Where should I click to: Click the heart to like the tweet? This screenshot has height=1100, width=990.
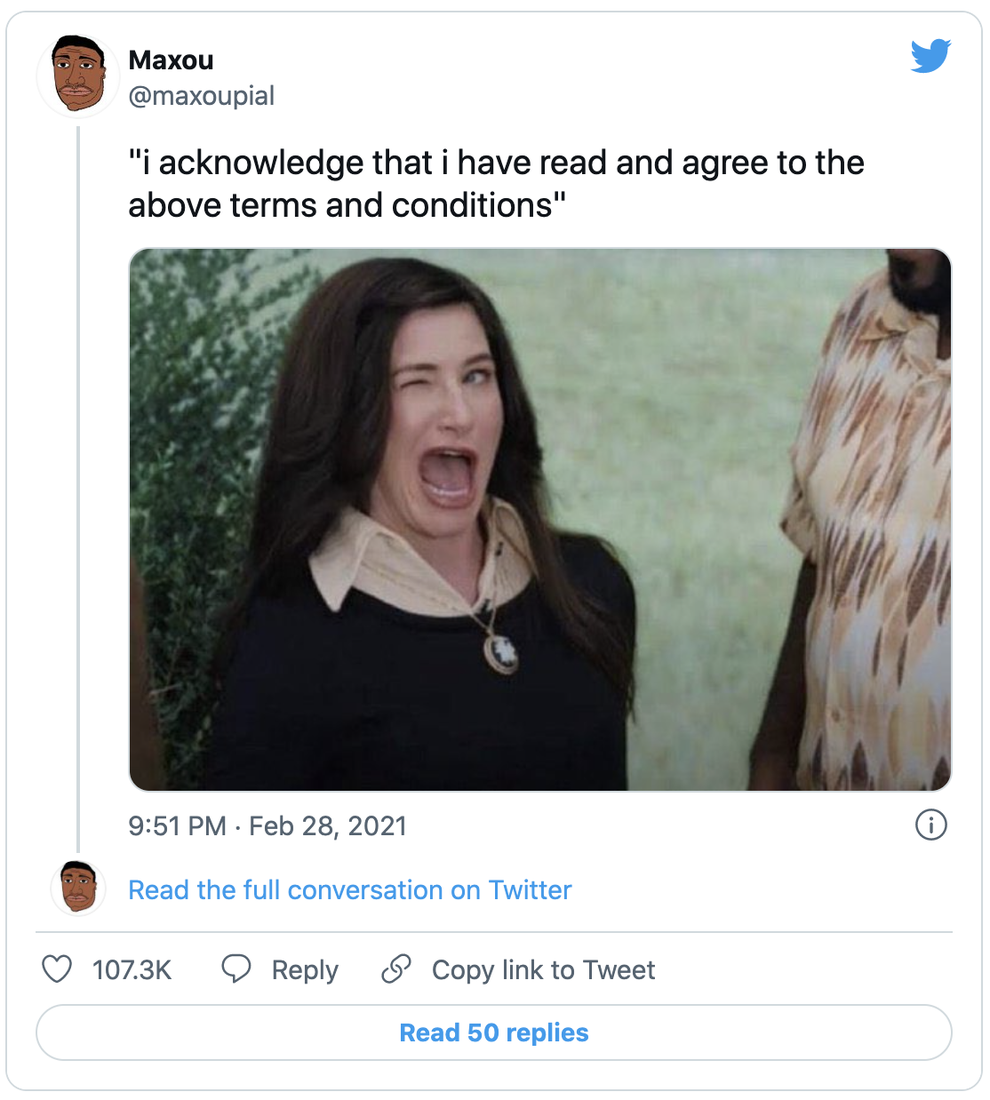57,968
